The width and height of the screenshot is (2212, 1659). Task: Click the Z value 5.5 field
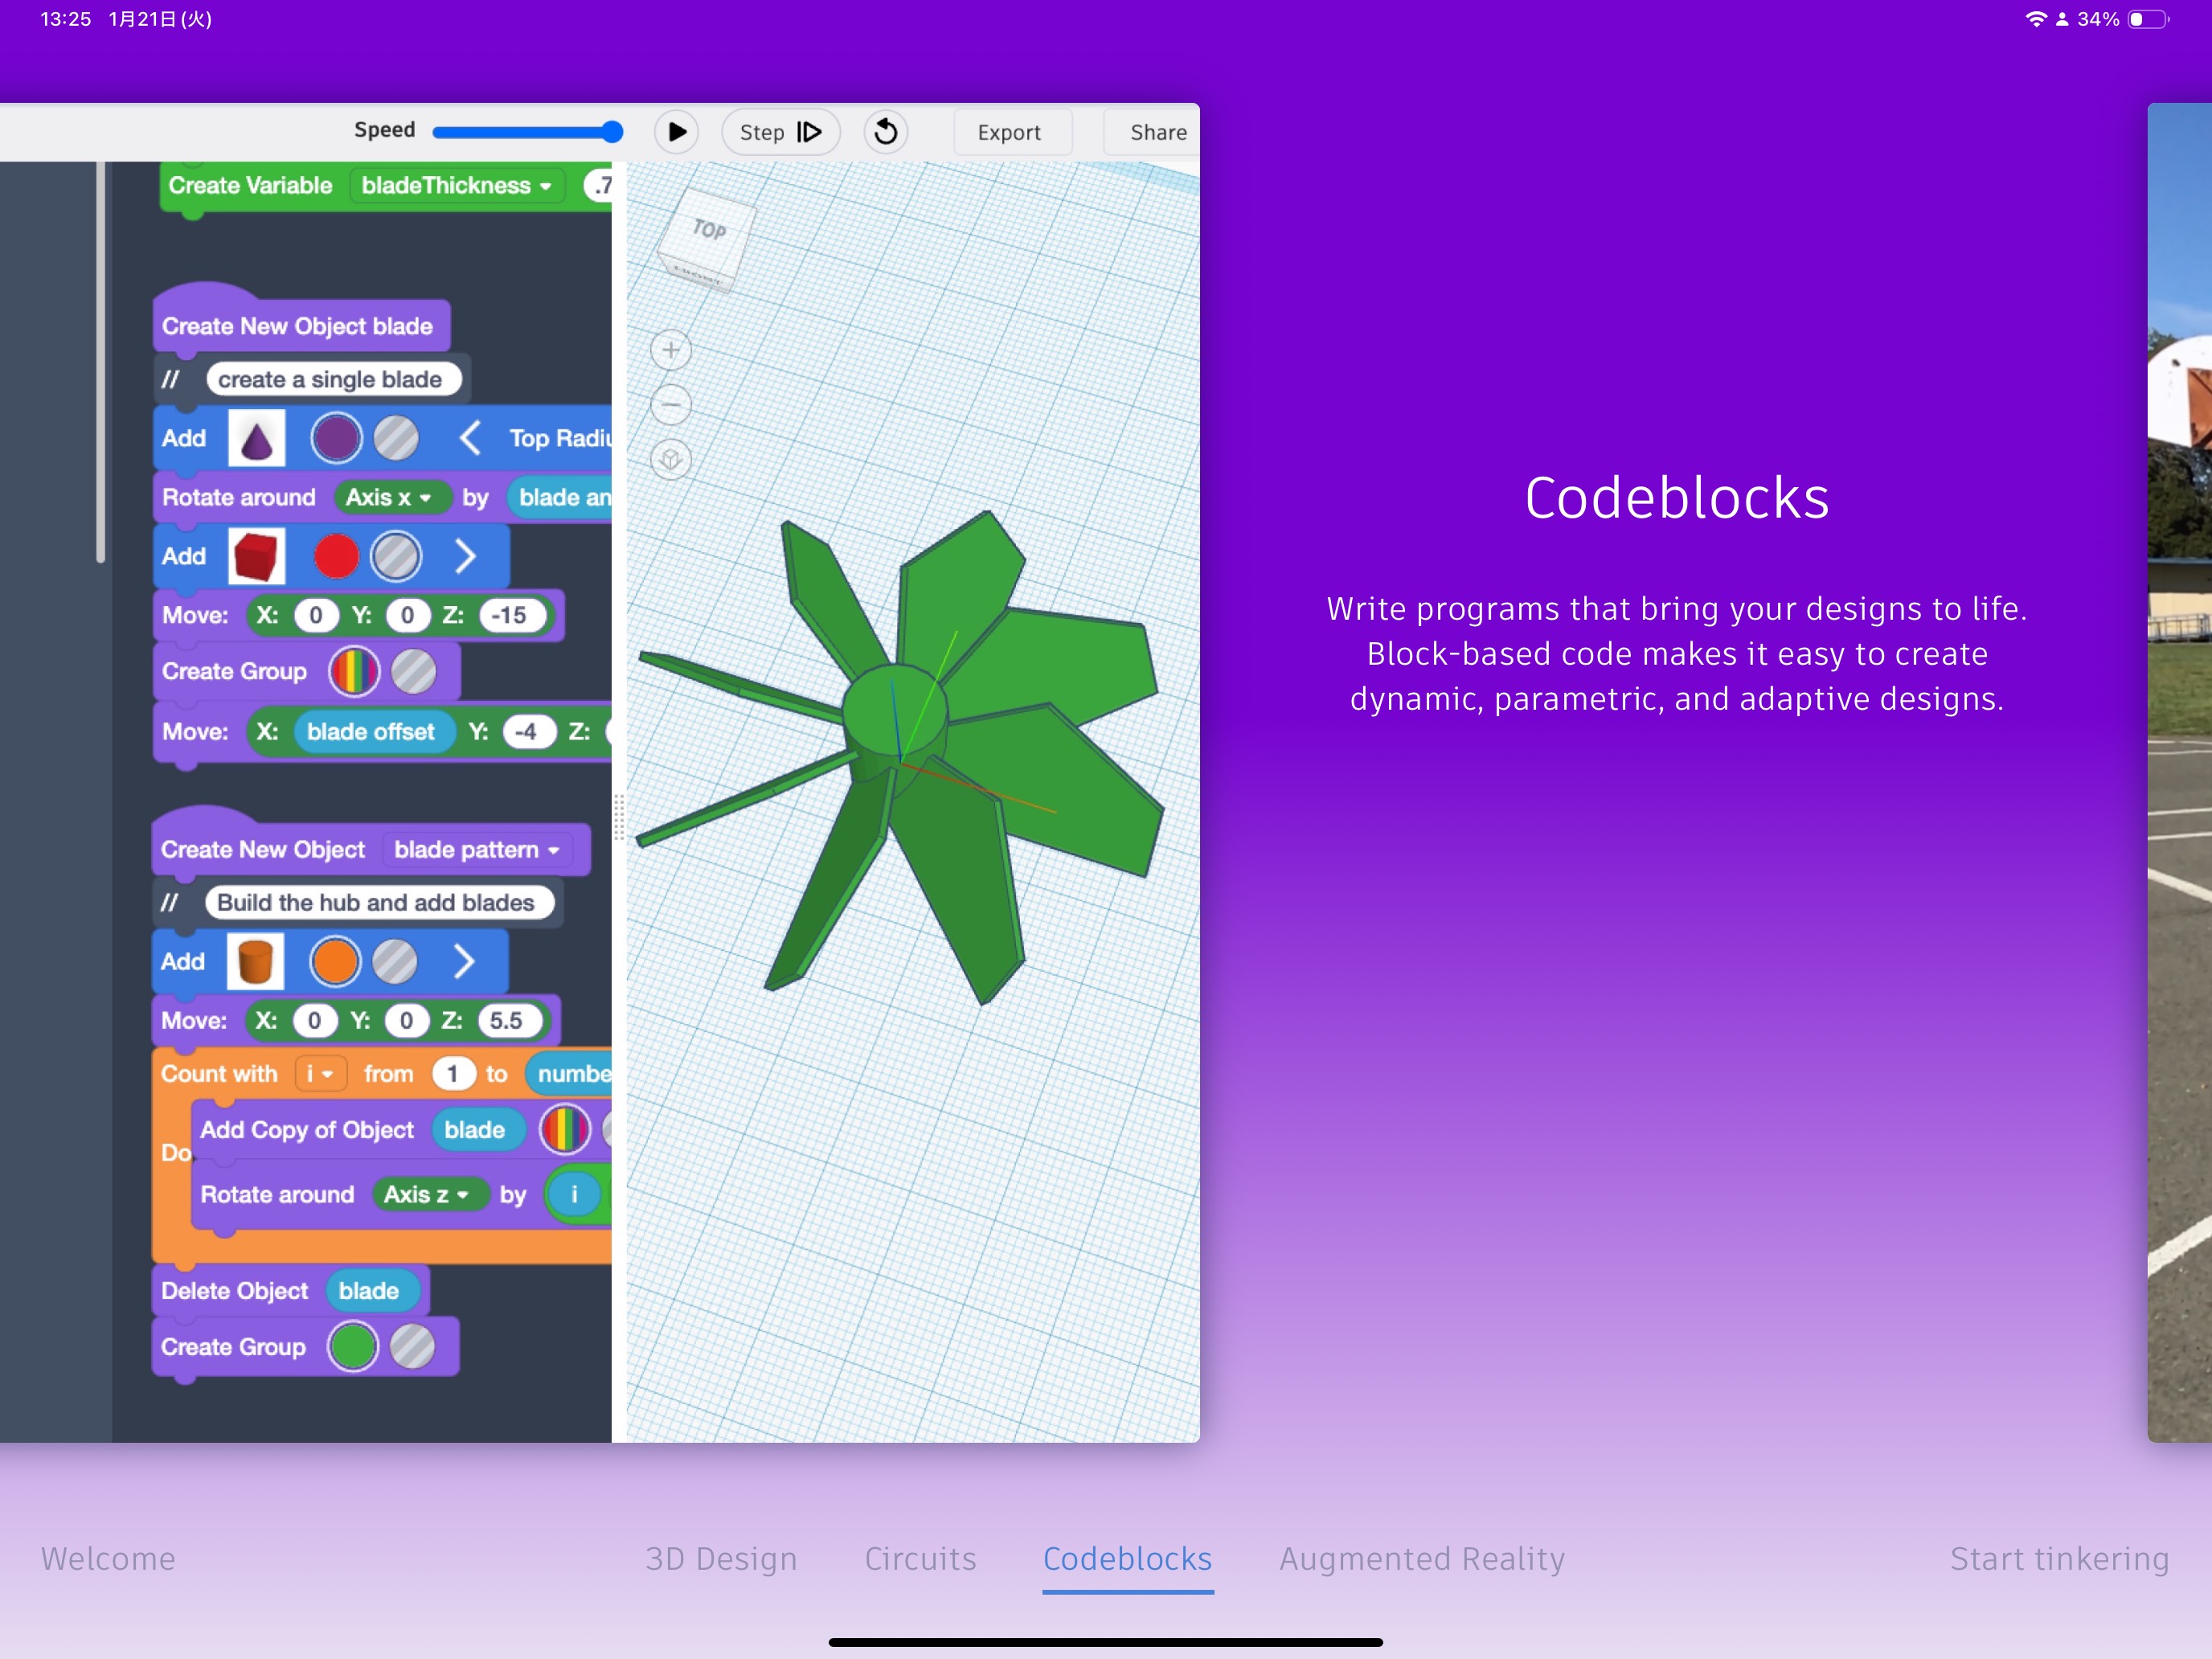[x=510, y=1020]
